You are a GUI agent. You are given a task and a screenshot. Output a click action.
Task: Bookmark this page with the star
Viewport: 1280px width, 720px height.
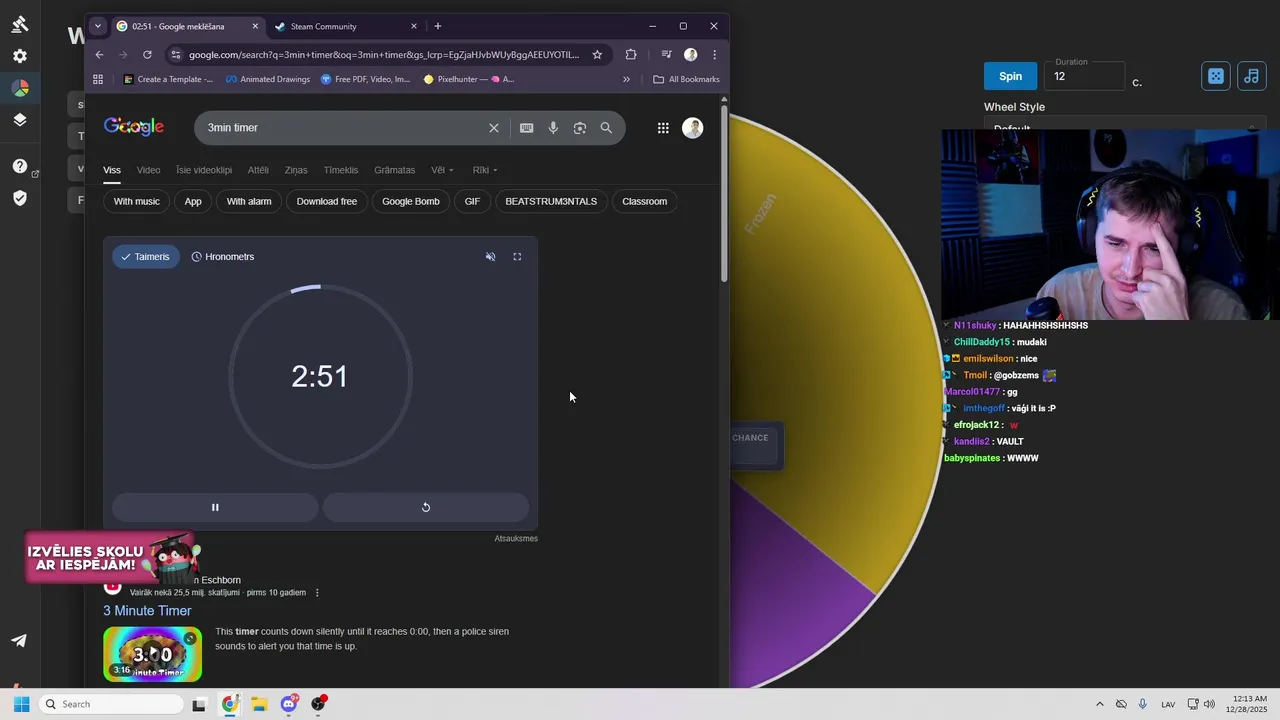597,55
